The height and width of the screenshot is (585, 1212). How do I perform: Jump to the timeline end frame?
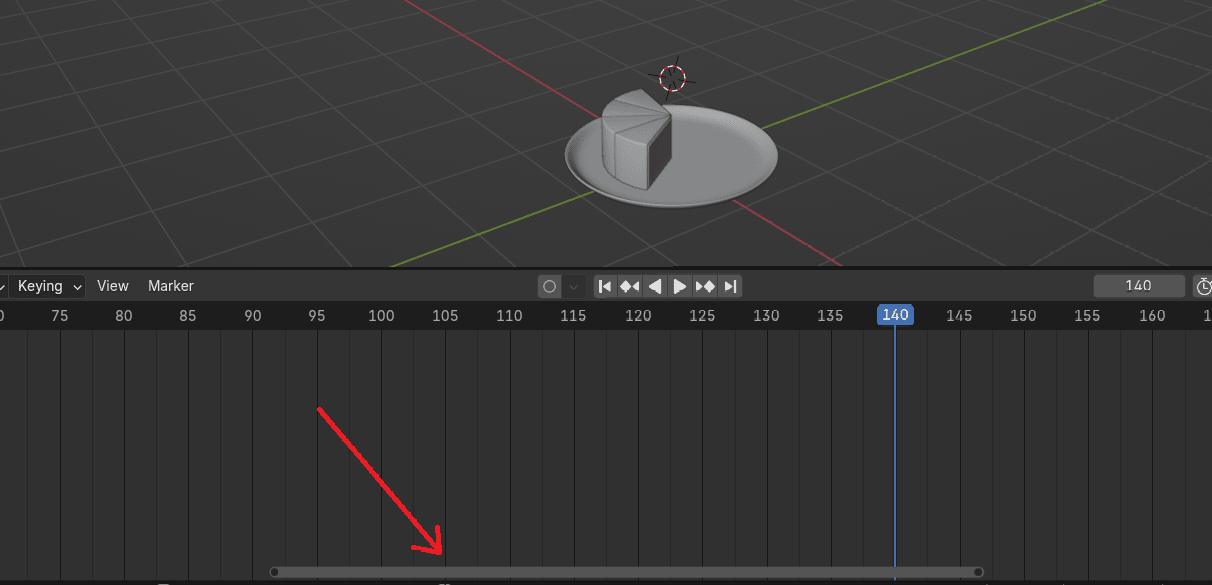tap(731, 287)
